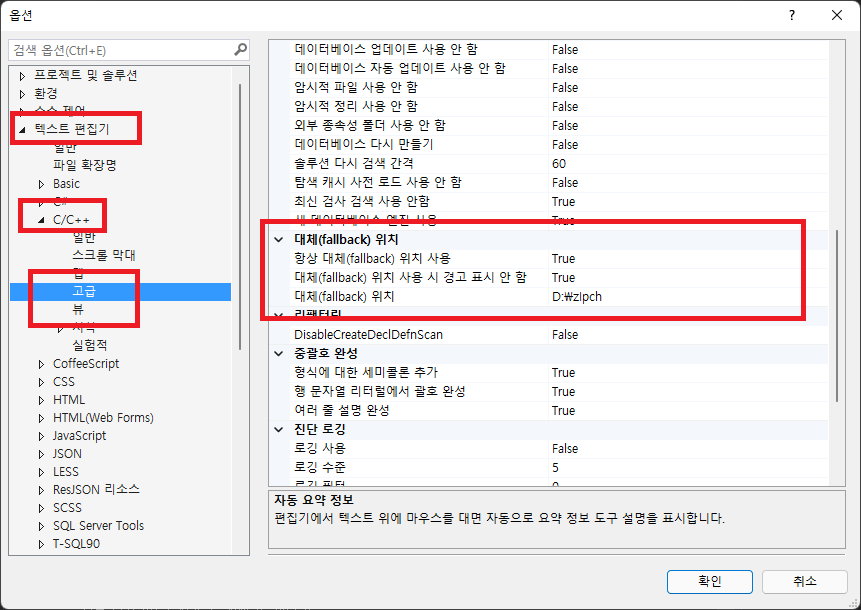Select 일반 under C/C++
This screenshot has height=610, width=861.
(x=84, y=238)
